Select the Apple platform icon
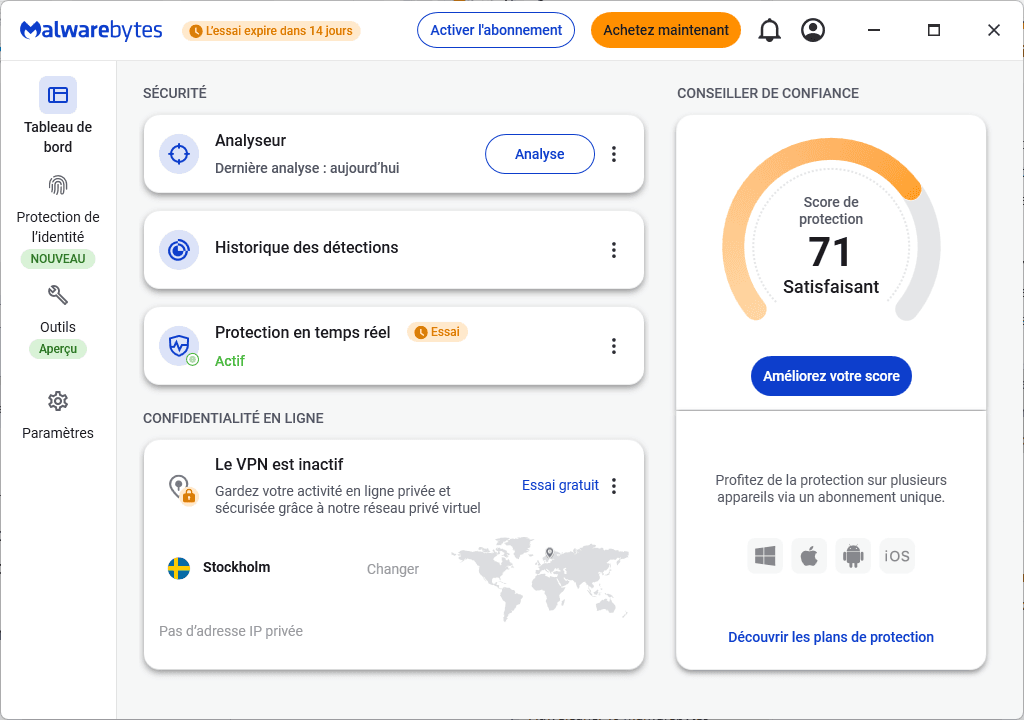This screenshot has height=720, width=1024. 808,556
